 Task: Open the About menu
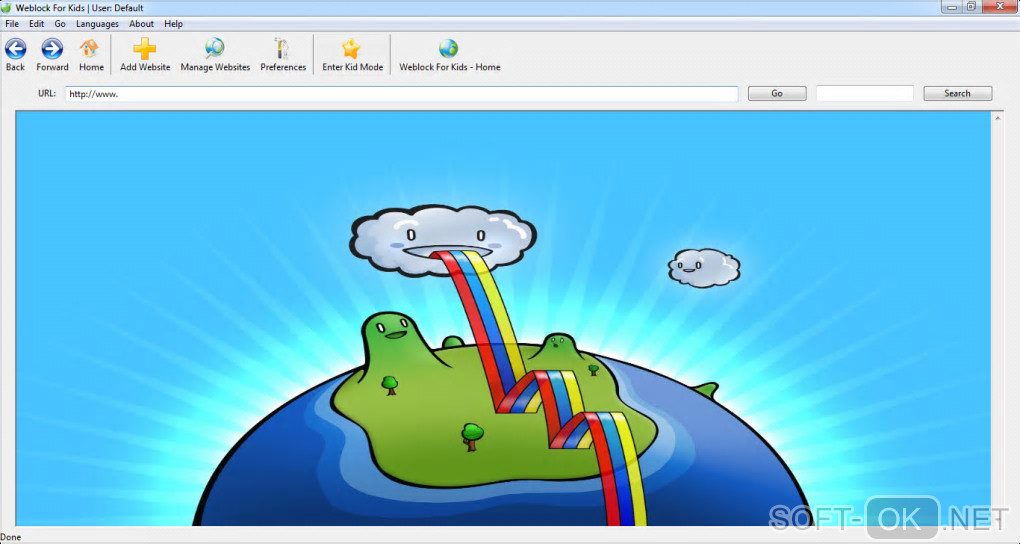pos(141,23)
